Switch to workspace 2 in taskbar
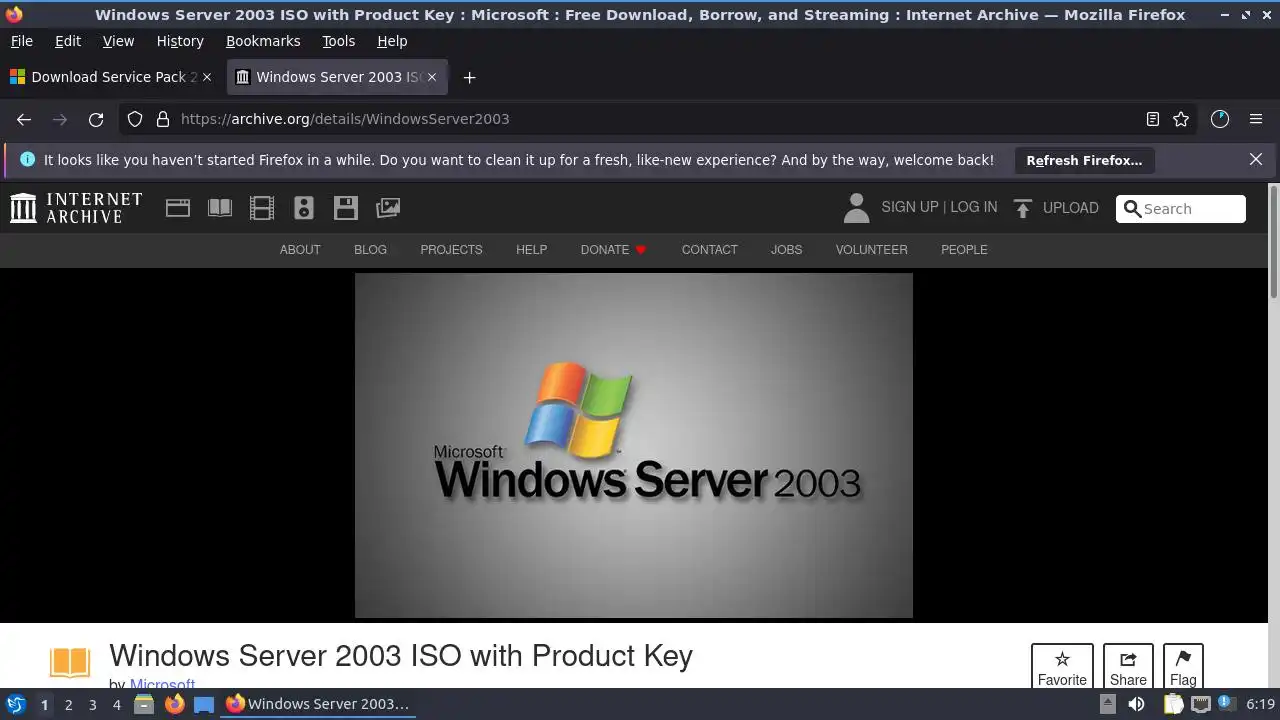 [68, 705]
